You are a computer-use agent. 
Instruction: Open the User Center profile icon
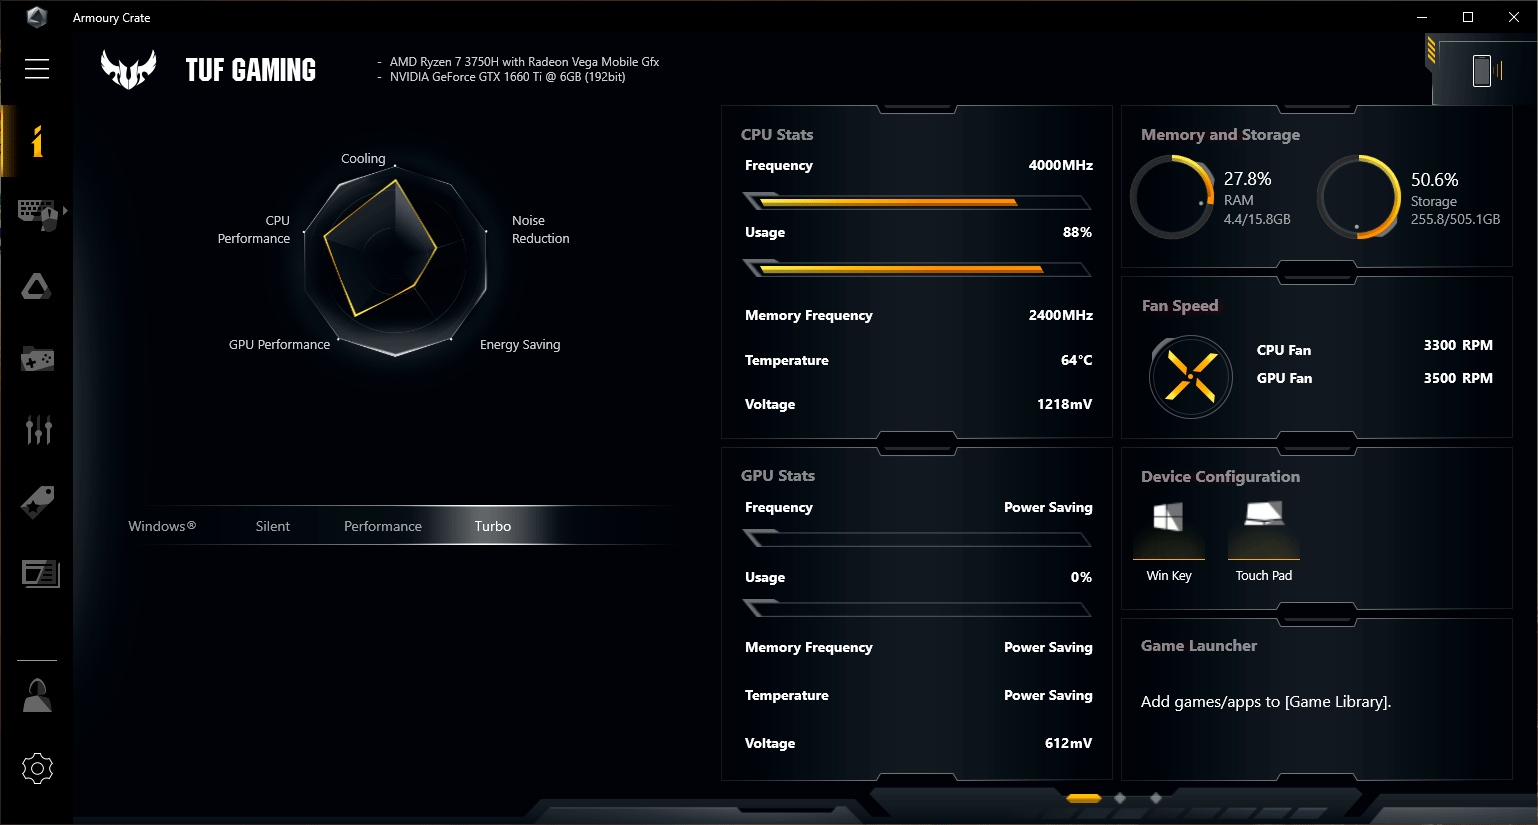(x=37, y=695)
